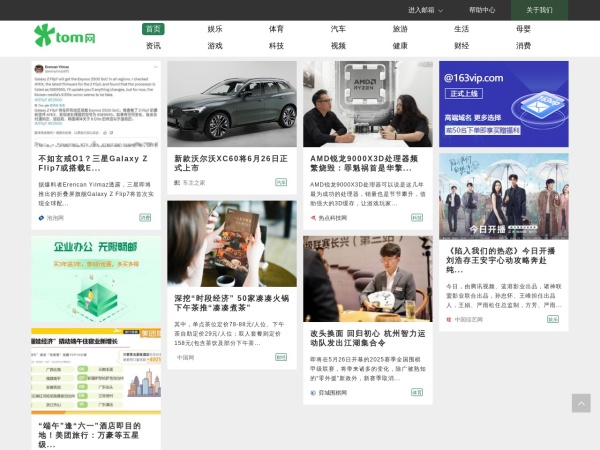Click the 消费 tag on Galaxy card
The width and height of the screenshot is (600, 450).
[x=145, y=218]
